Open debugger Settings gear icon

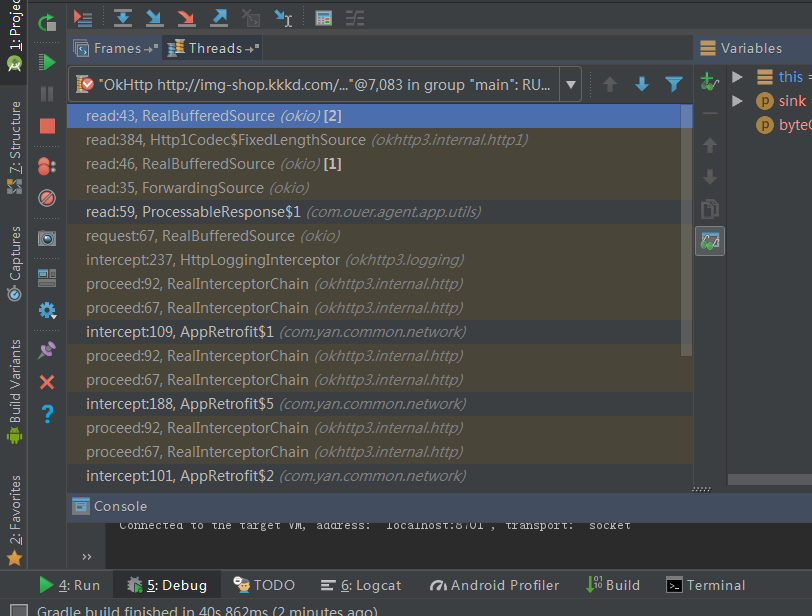47,310
